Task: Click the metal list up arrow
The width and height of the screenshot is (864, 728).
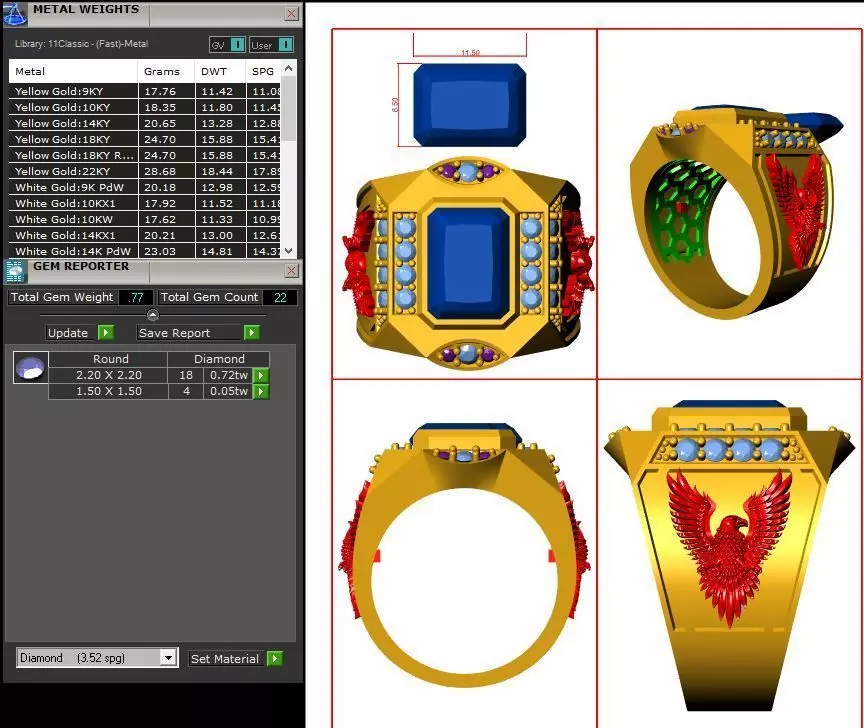Action: coord(289,68)
